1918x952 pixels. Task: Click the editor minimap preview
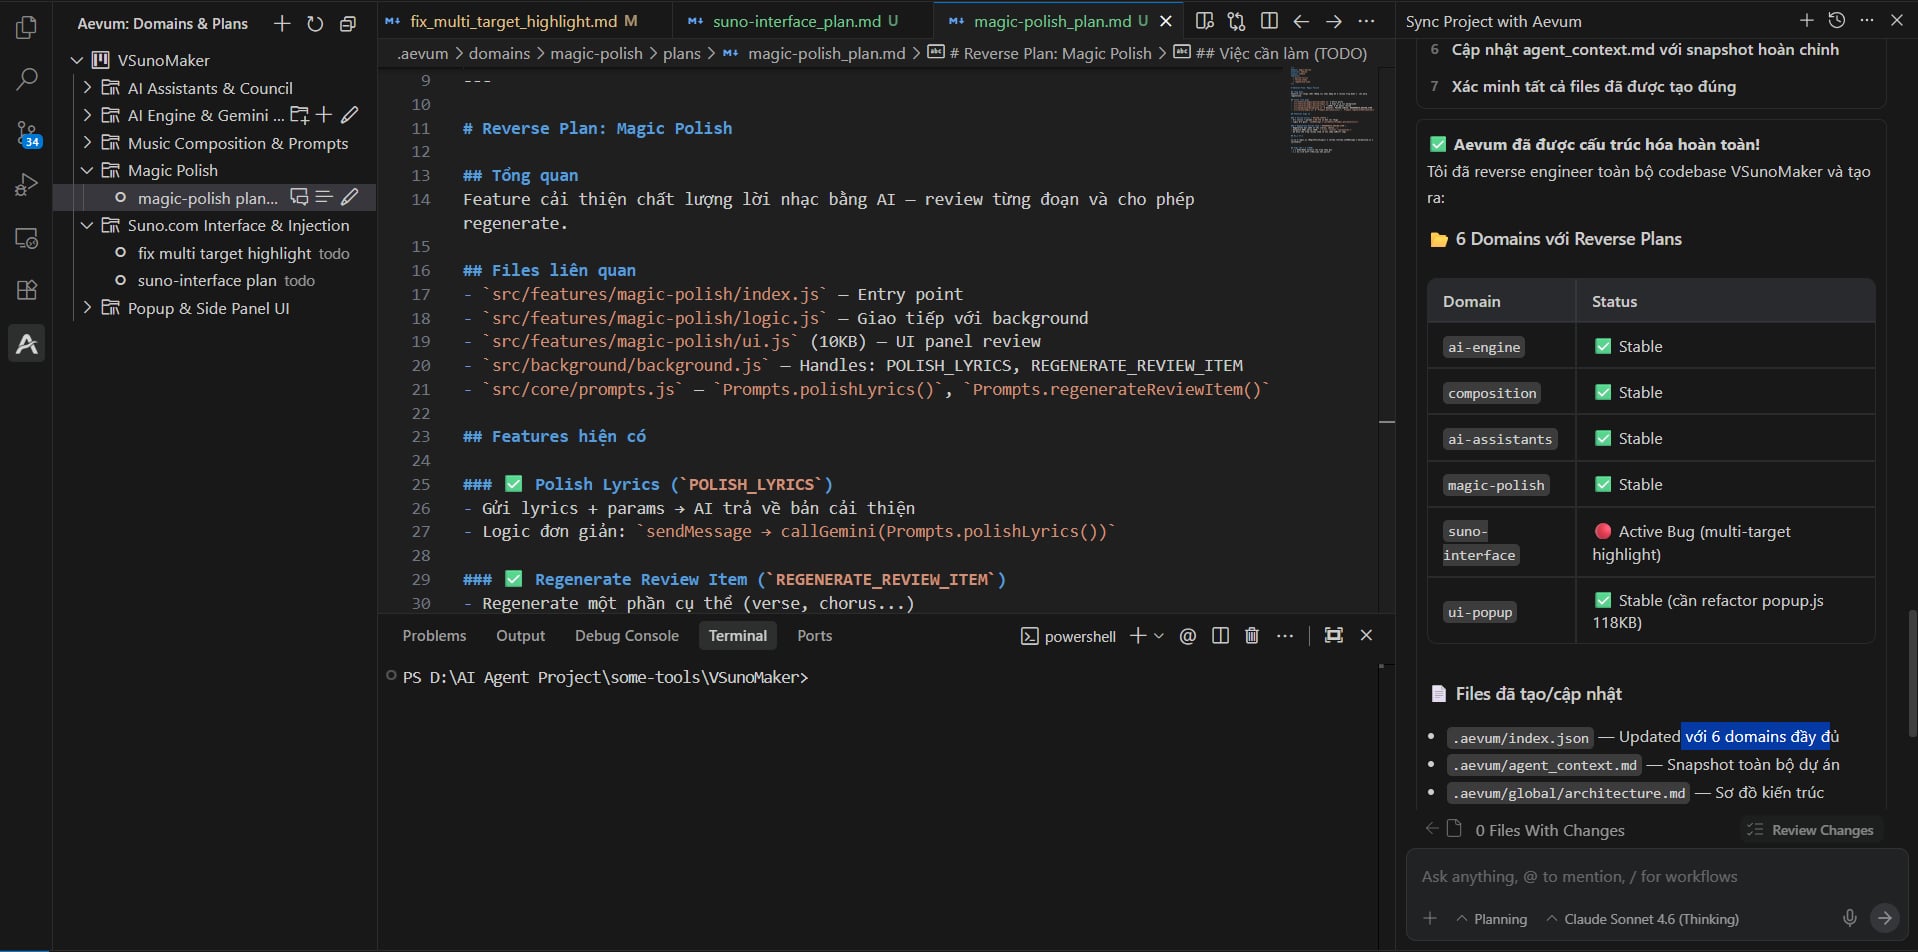[1332, 110]
